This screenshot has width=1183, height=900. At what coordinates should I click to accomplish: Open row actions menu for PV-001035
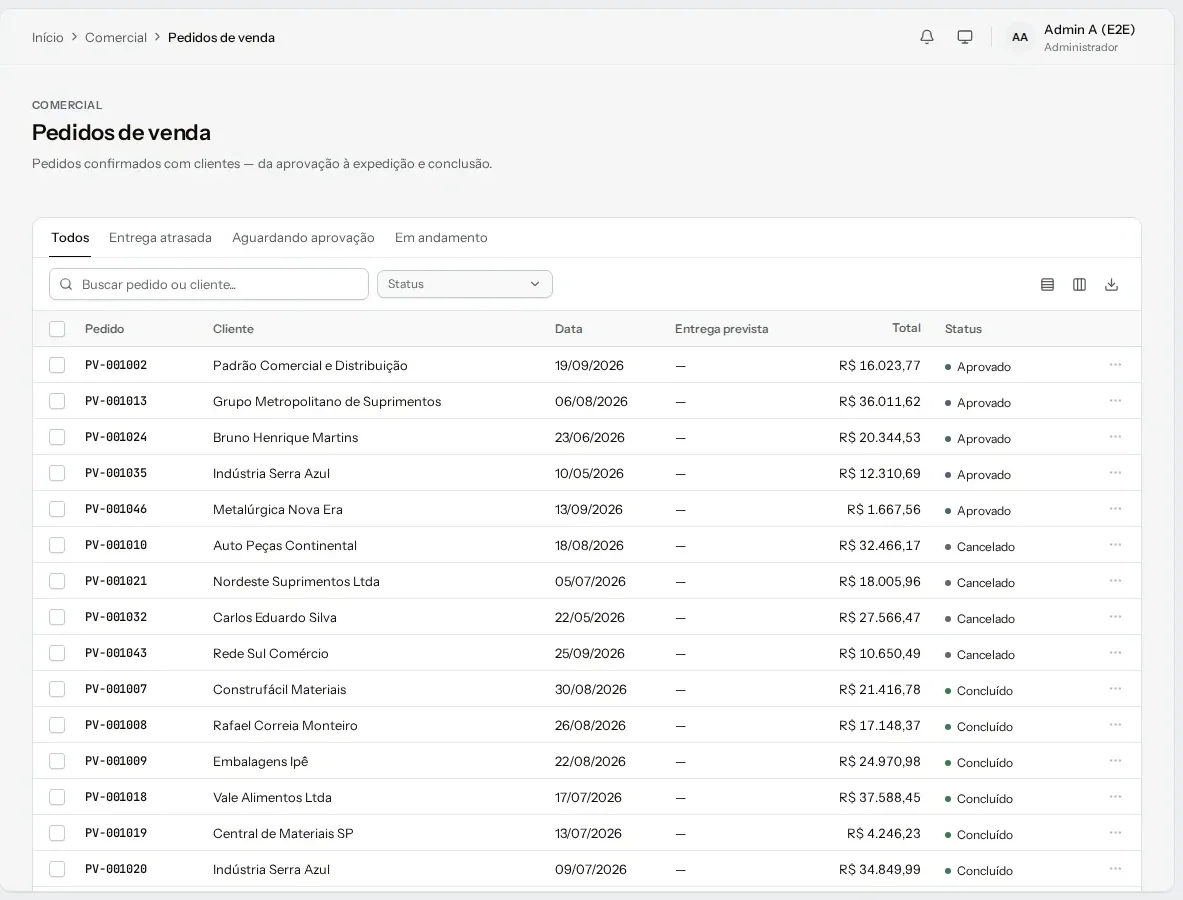coord(1115,472)
